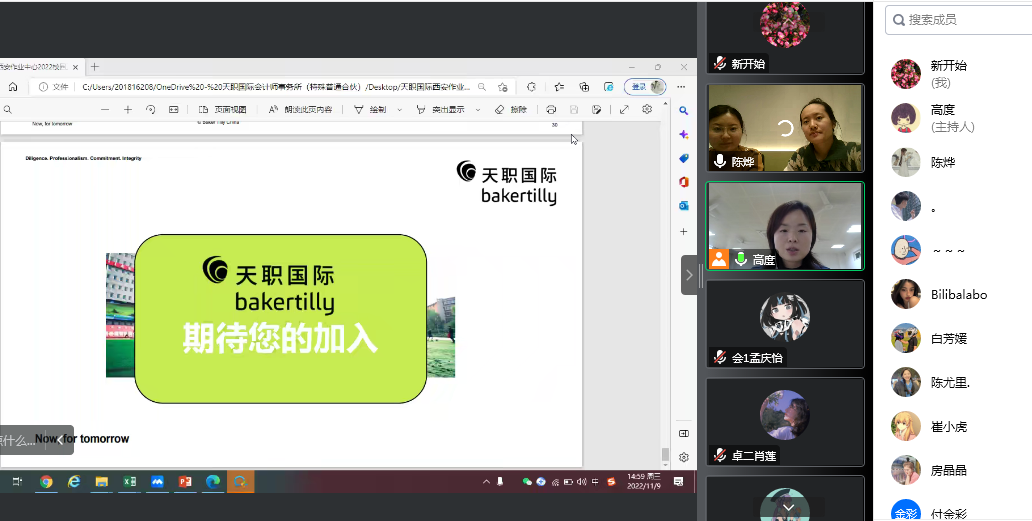Click the green microphone icon on 高度 tile
This screenshot has height=521, width=1032.
point(741,259)
